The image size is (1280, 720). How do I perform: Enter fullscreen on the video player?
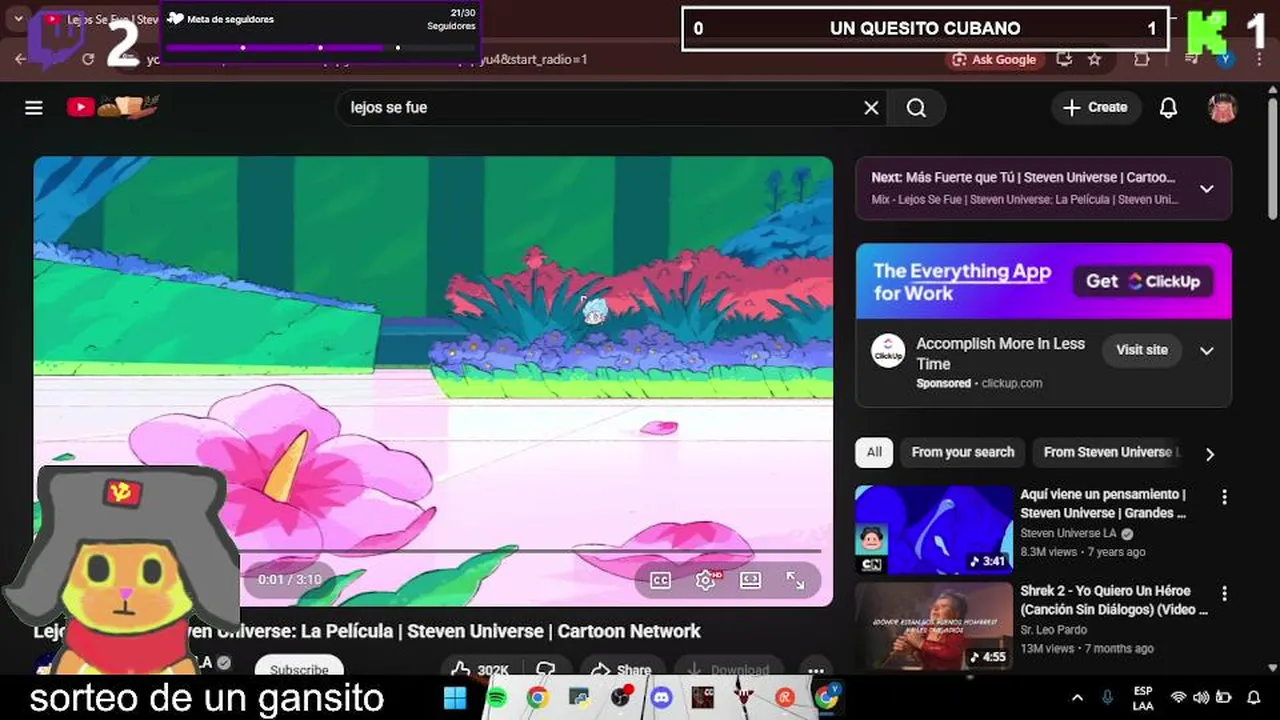pyautogui.click(x=795, y=580)
